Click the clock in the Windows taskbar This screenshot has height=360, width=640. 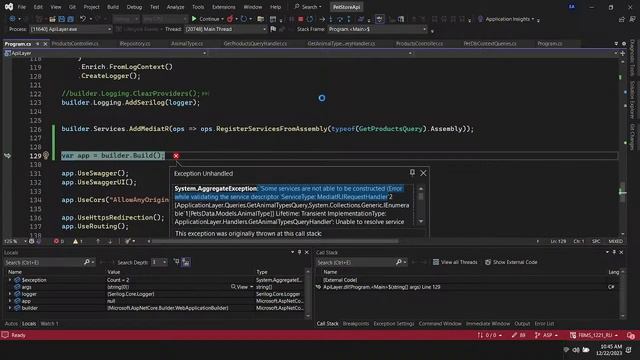pos(609,349)
